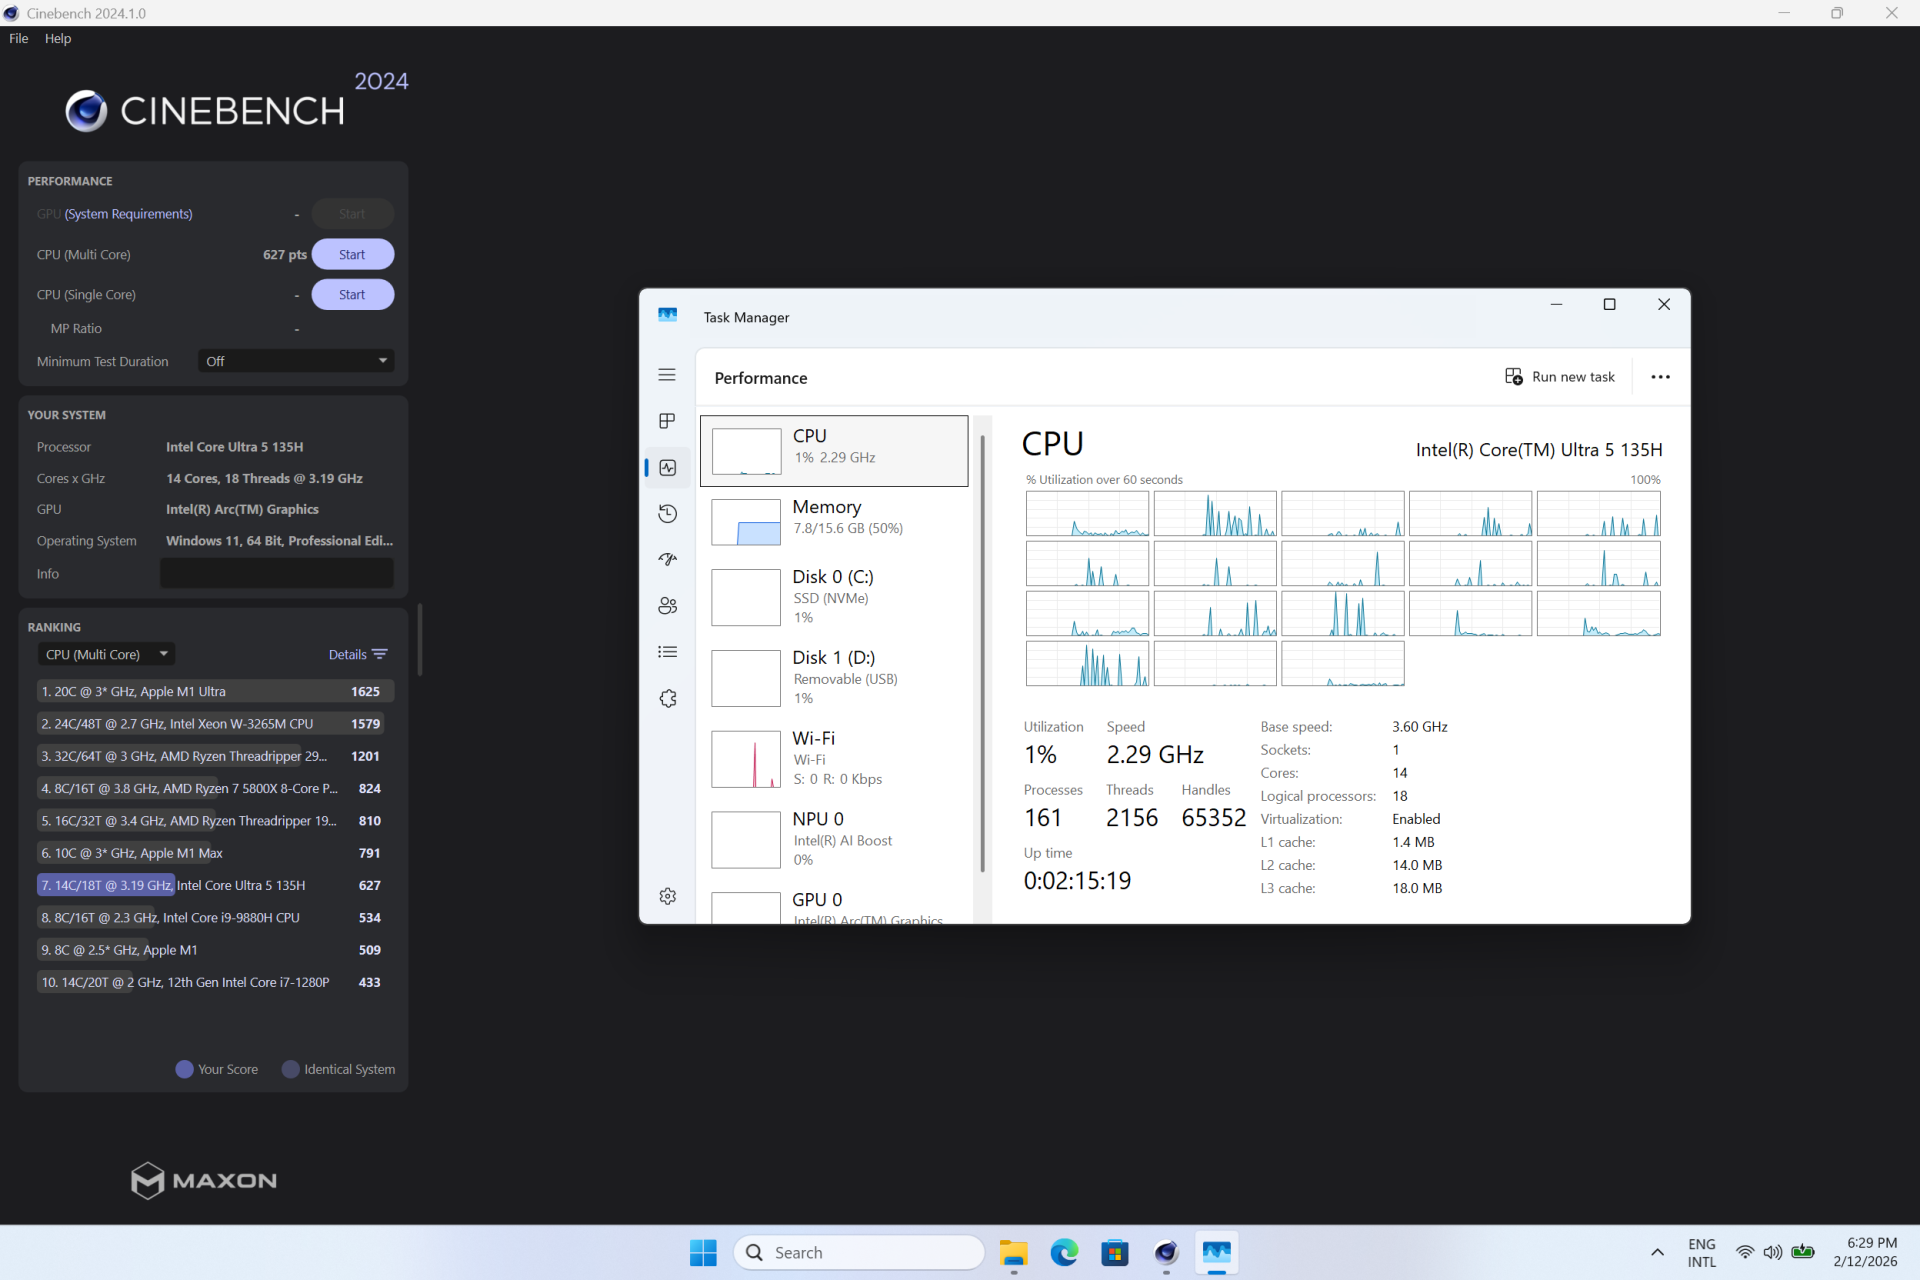Open Minimum Test Duration dropdown
Viewport: 1920px width, 1280px height.
(x=296, y=361)
